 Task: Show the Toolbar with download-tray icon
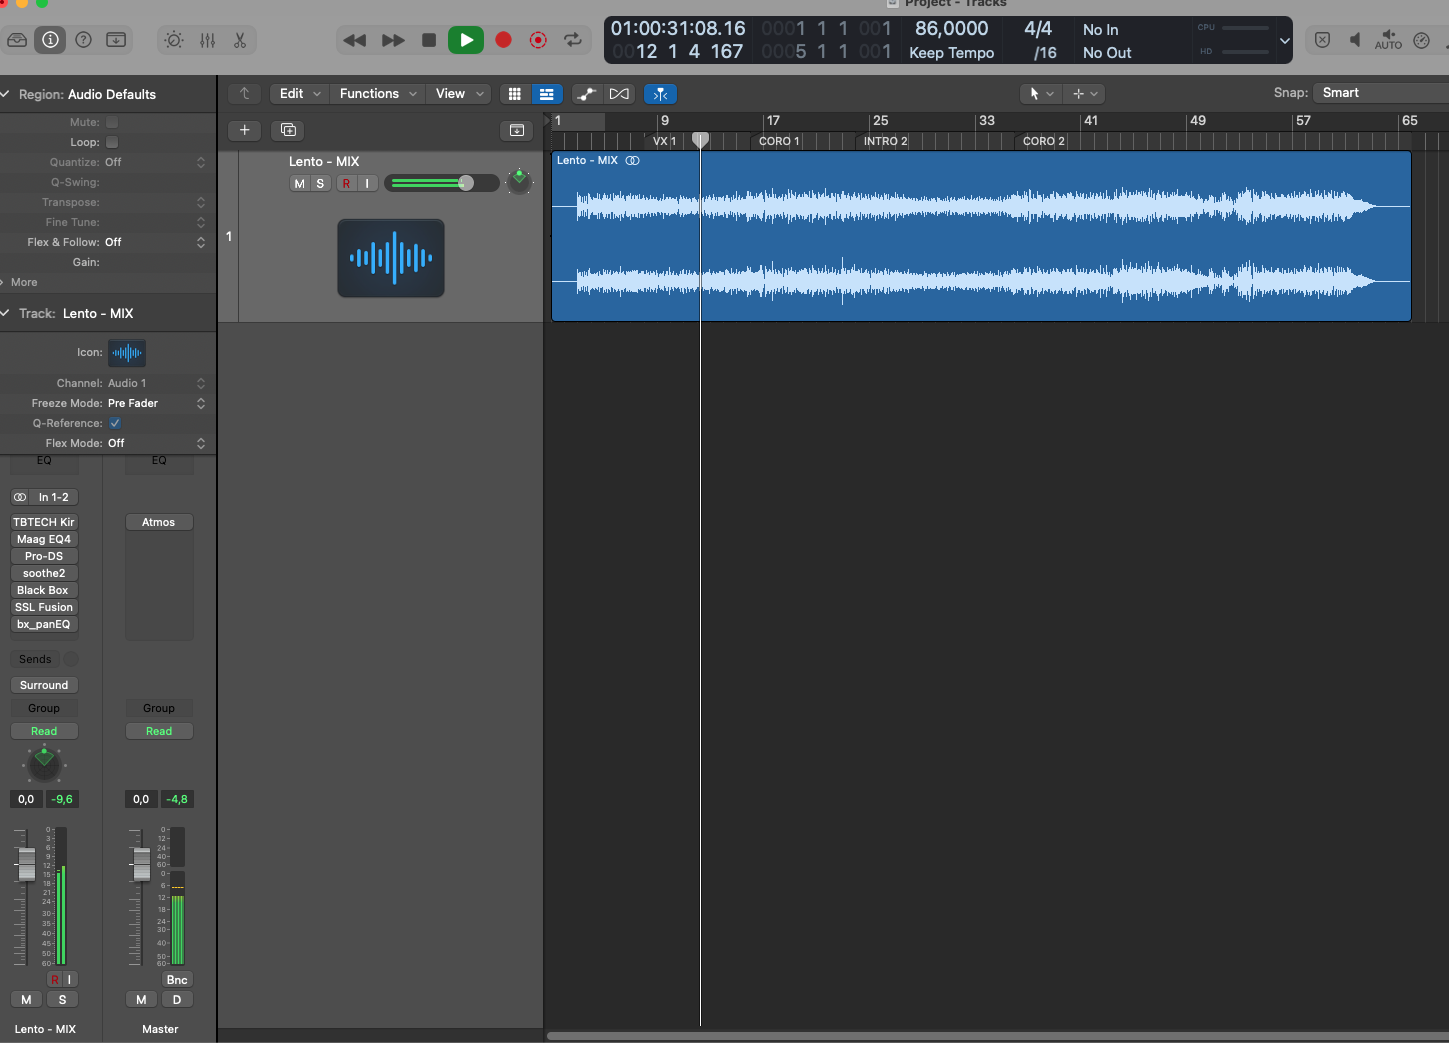pyautogui.click(x=116, y=40)
